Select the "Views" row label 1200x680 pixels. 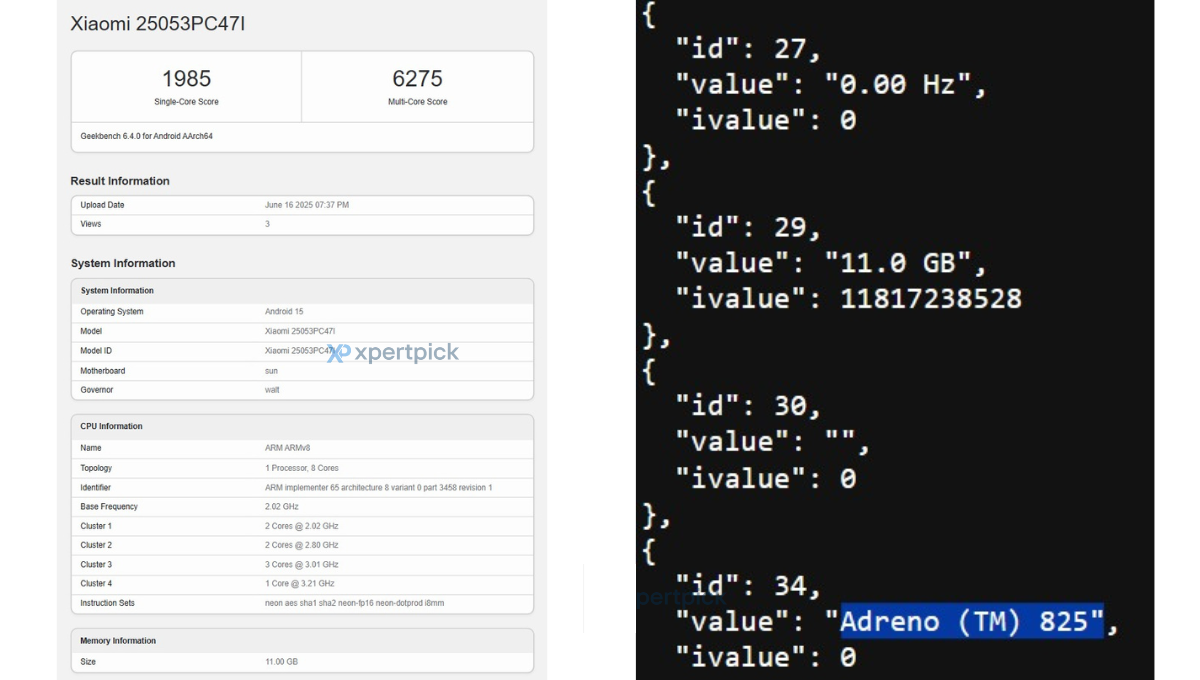click(x=91, y=224)
